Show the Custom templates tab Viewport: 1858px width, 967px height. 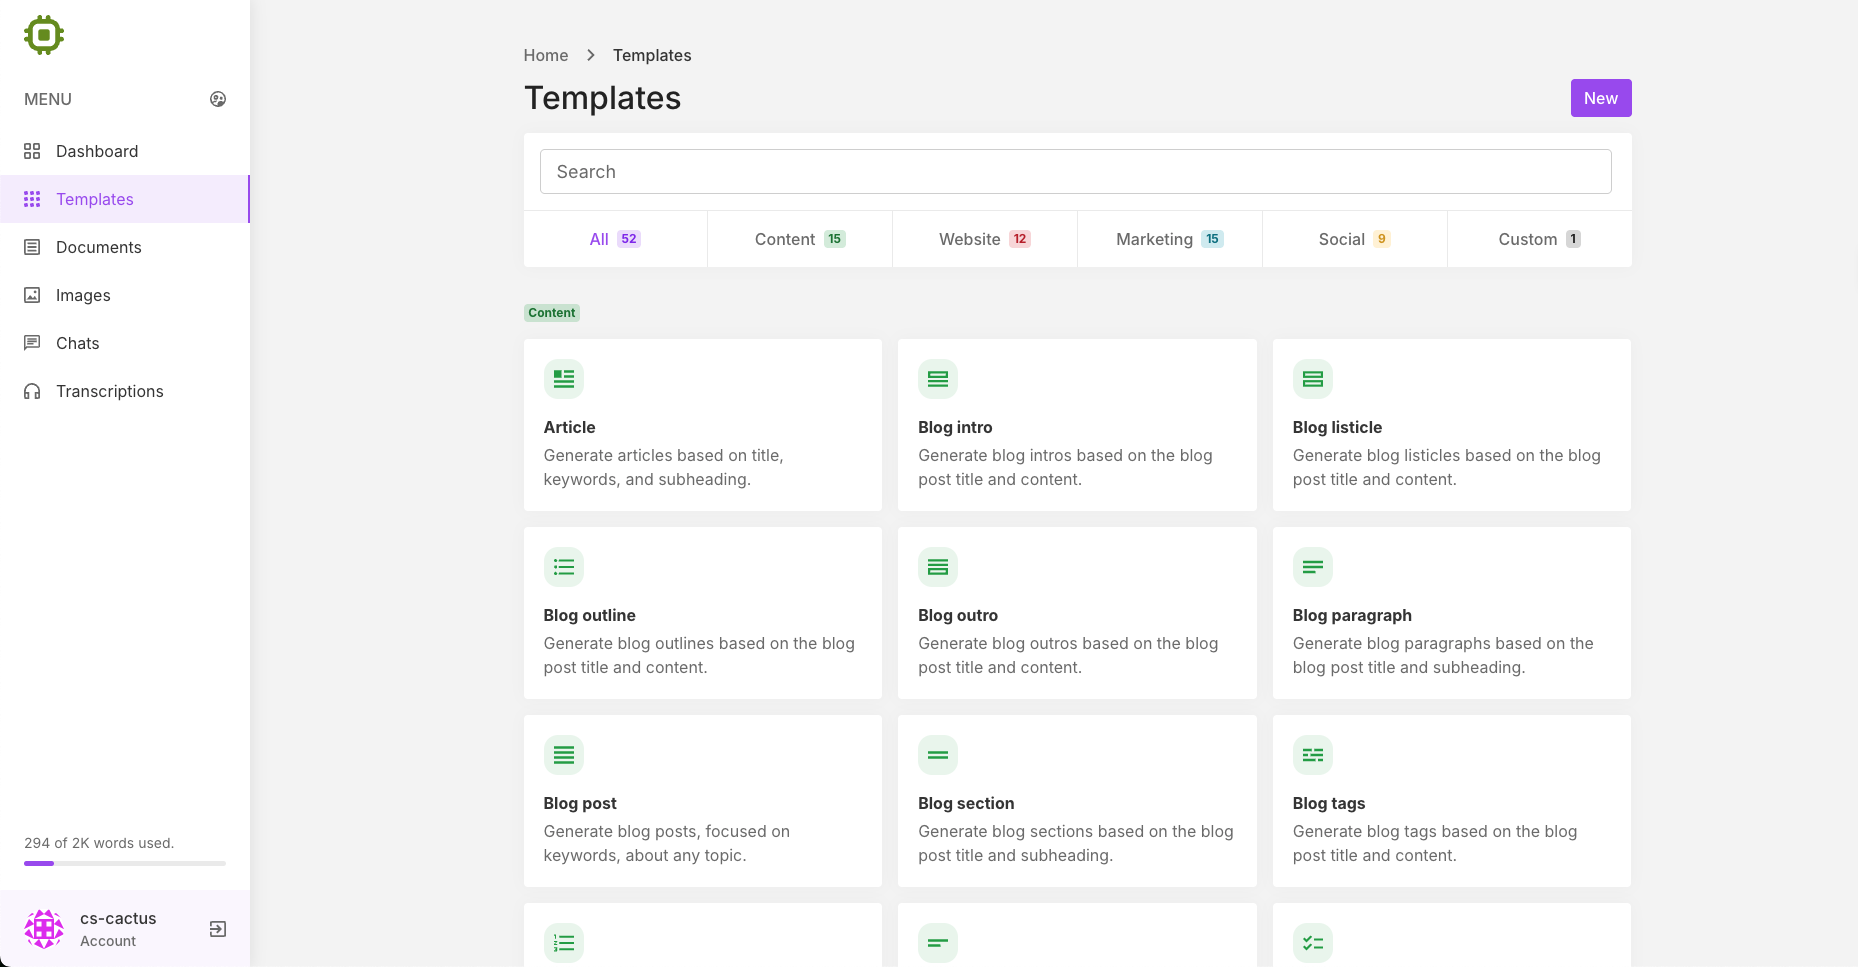pos(1539,239)
